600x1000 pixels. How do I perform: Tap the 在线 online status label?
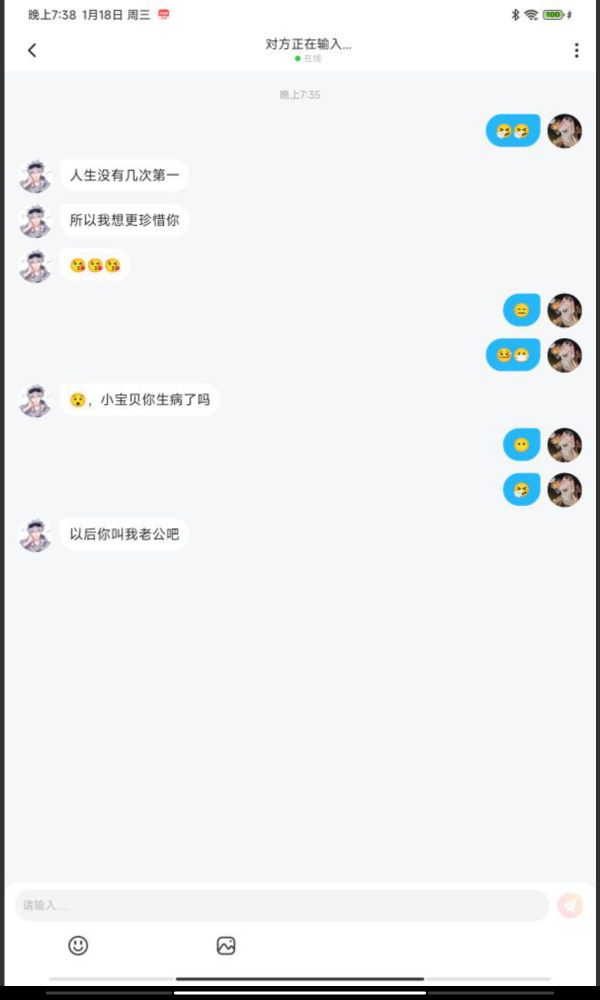coord(309,59)
